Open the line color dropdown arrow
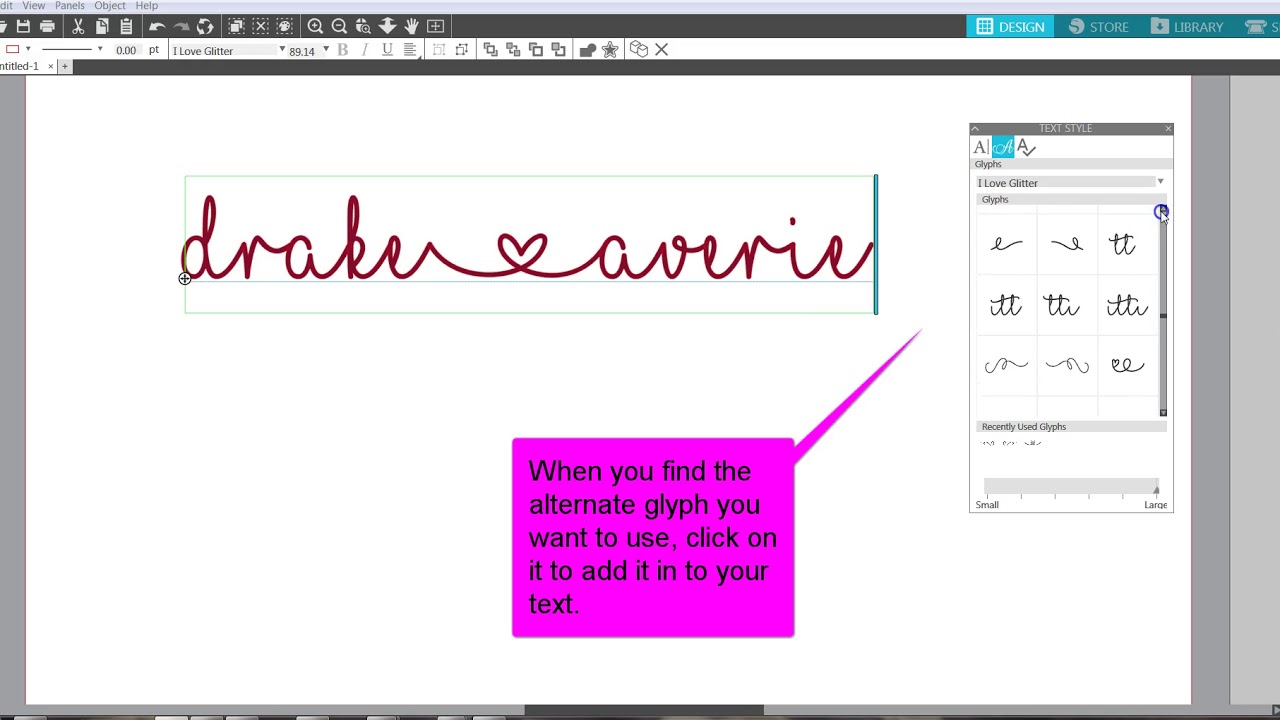1280x720 pixels. point(28,50)
